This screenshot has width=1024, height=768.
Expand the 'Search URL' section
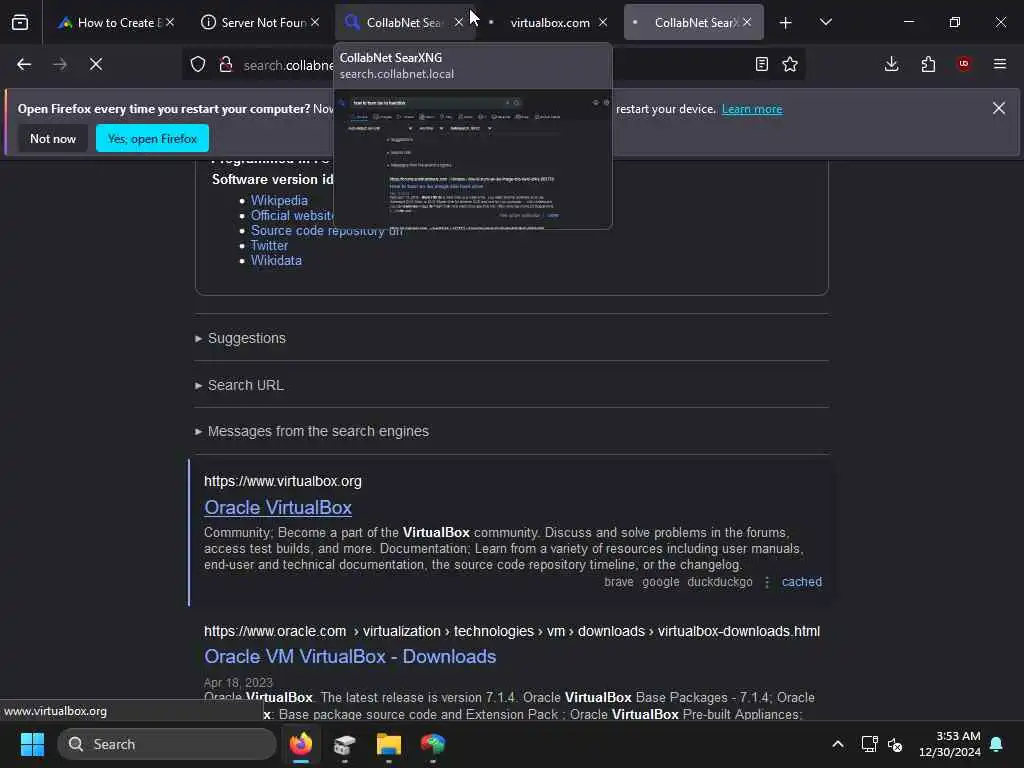click(240, 385)
